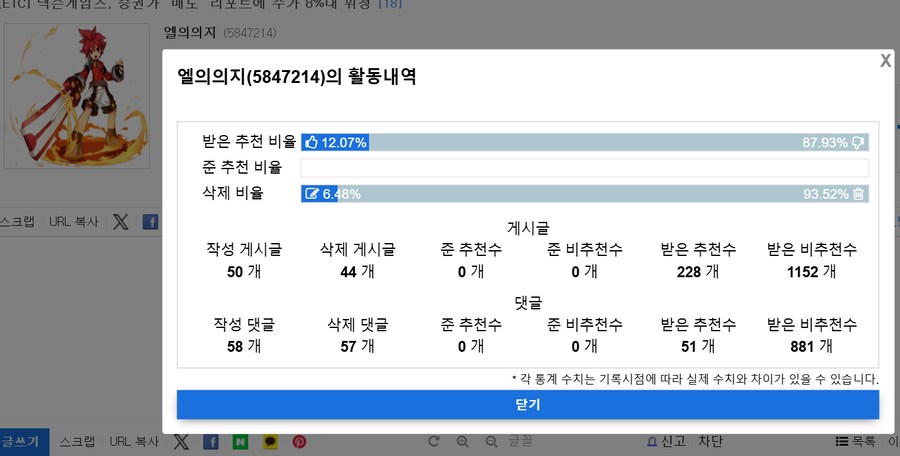The height and width of the screenshot is (456, 900).
Task: Share via the yellow KakaoTalk icon
Action: (x=270, y=442)
